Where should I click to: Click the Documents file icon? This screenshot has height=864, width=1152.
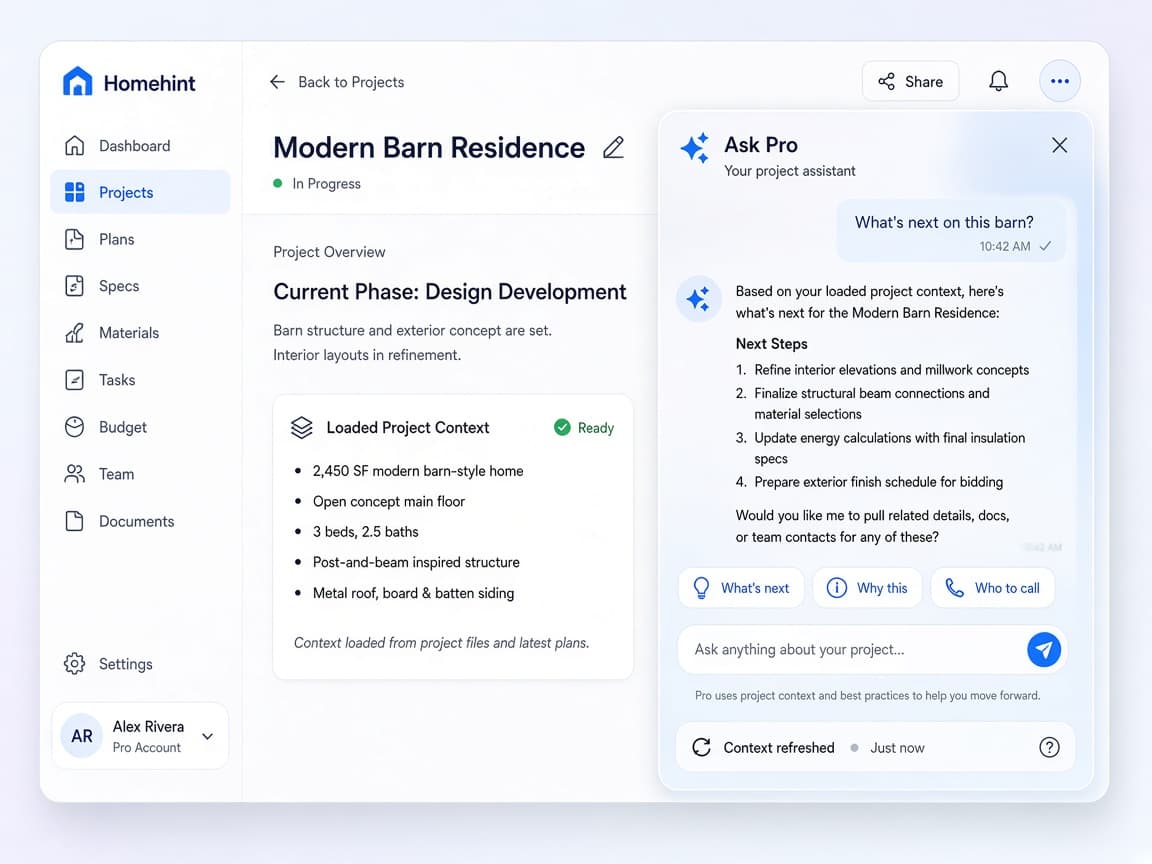74,521
